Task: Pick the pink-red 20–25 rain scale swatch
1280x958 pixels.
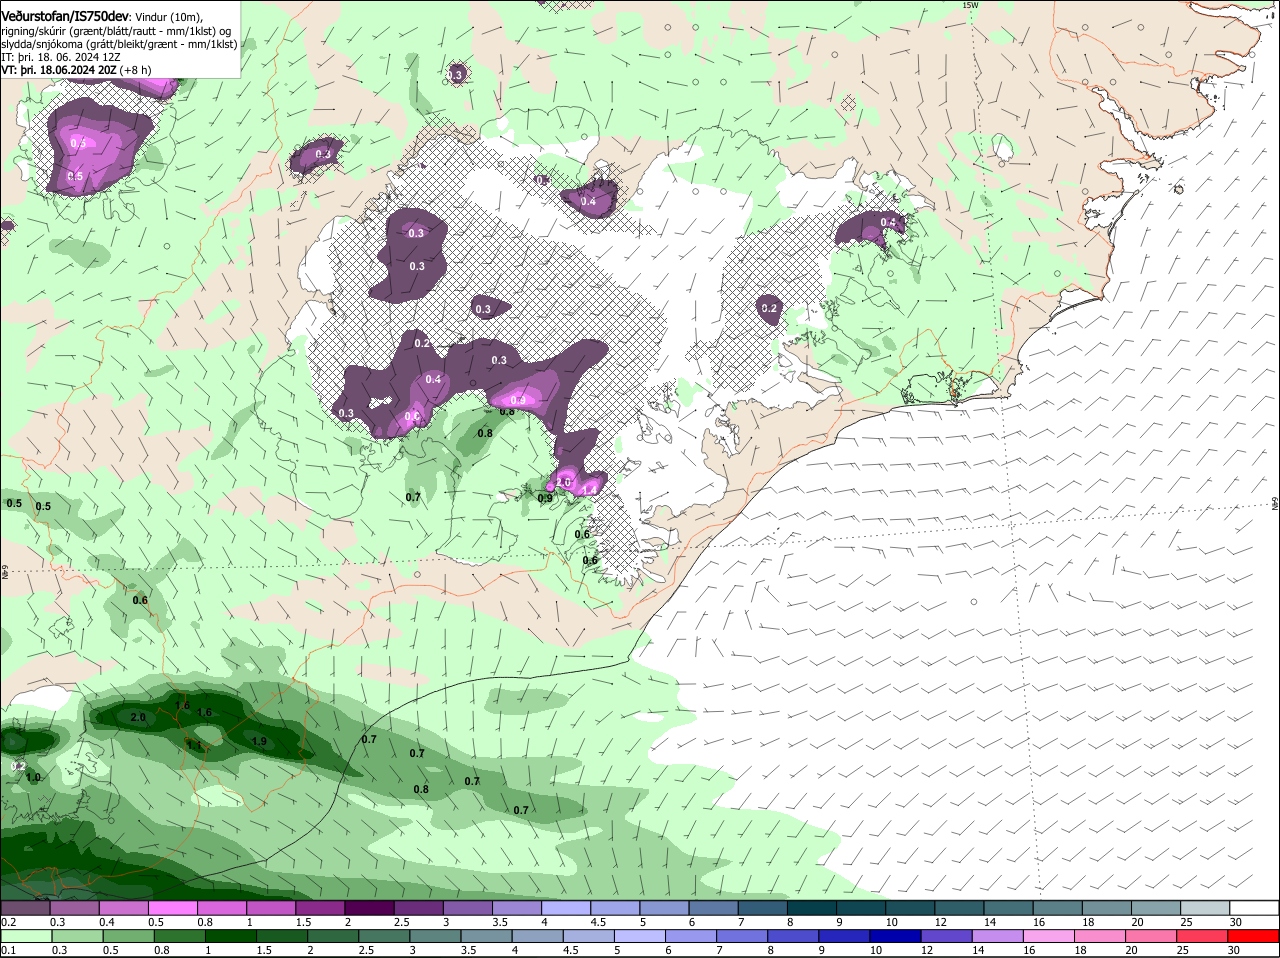Action: pos(1151,936)
